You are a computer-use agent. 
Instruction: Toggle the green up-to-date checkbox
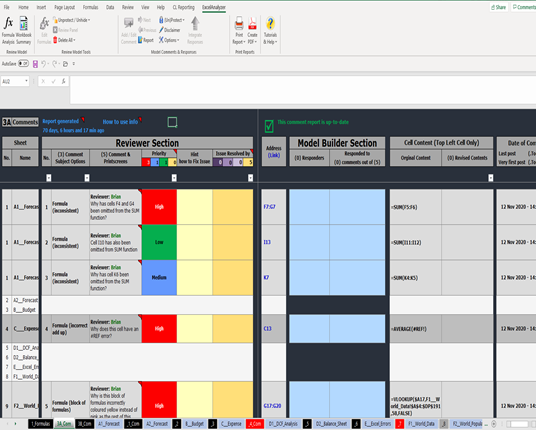269,126
